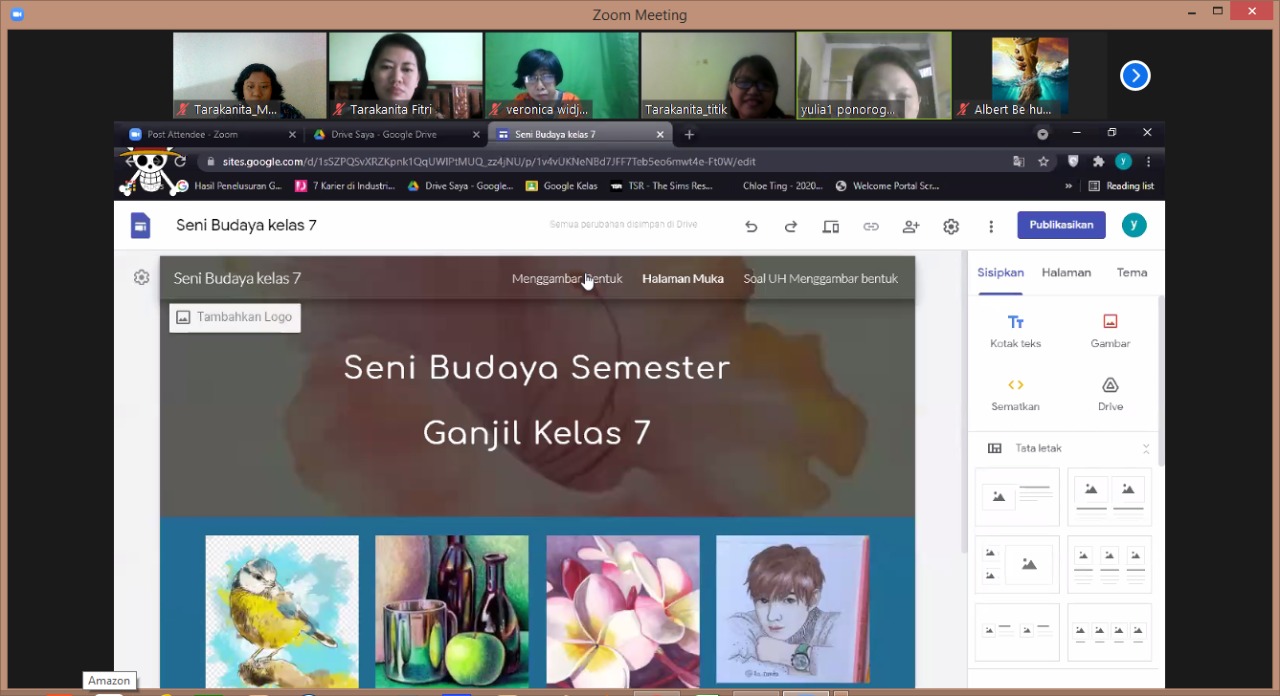Select the bird painting image
This screenshot has width=1280, height=696.
pyautogui.click(x=282, y=611)
